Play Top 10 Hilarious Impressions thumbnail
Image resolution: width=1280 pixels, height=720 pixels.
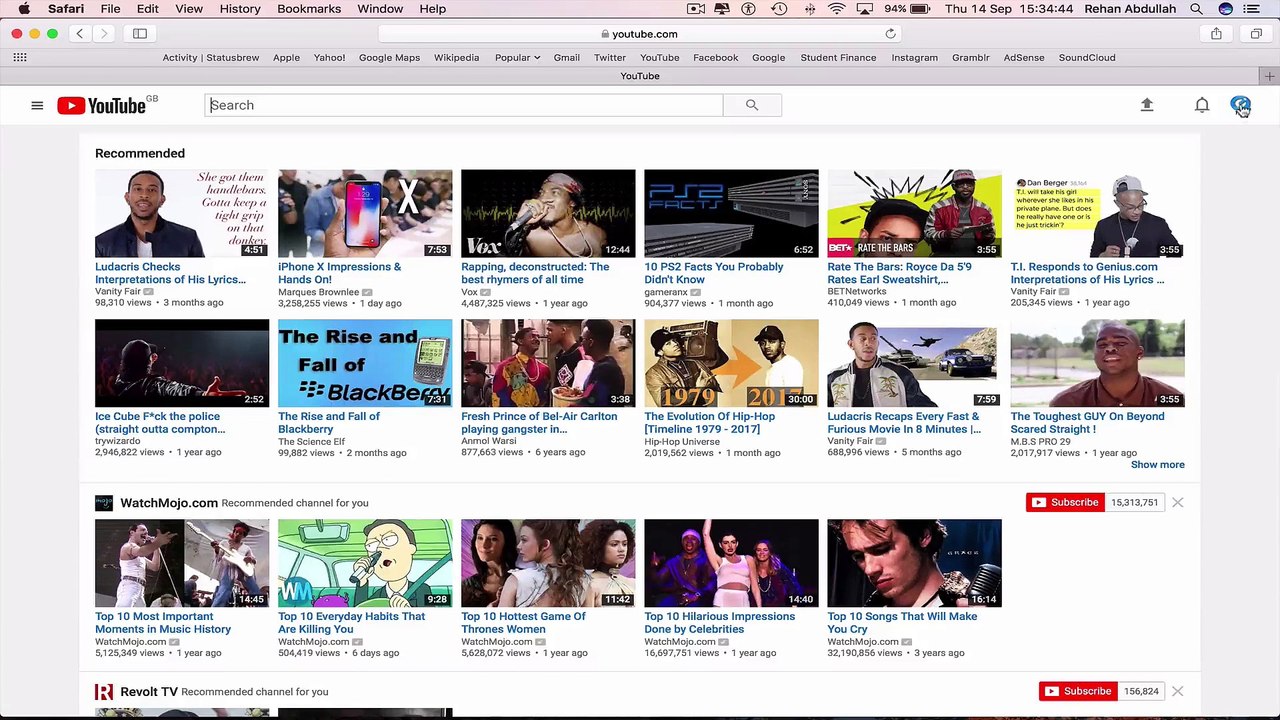pyautogui.click(x=731, y=563)
